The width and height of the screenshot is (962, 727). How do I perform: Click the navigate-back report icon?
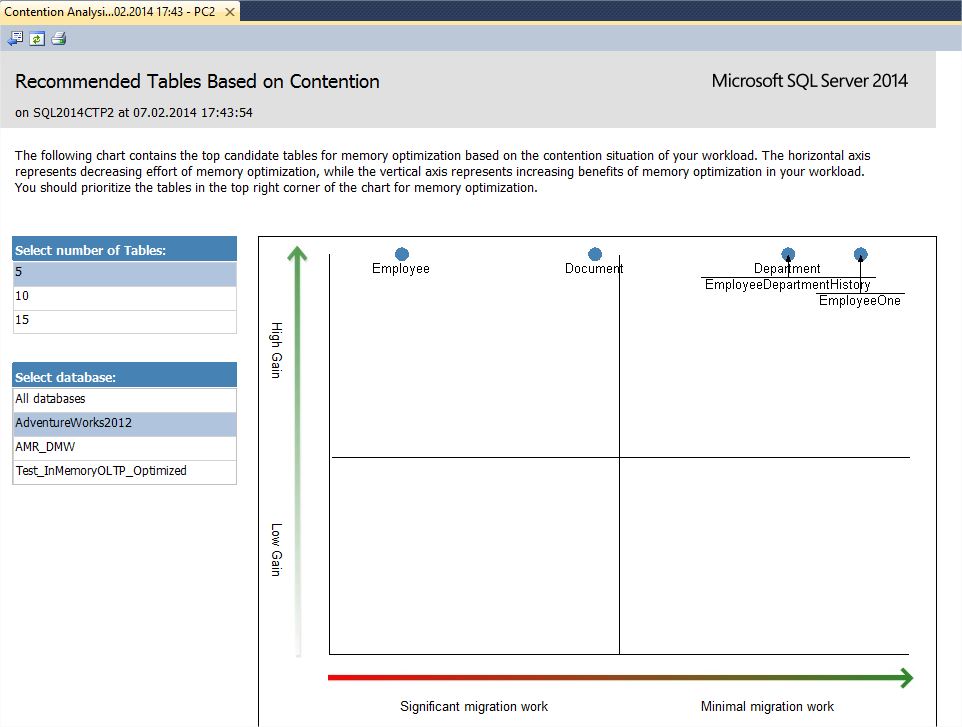point(15,39)
